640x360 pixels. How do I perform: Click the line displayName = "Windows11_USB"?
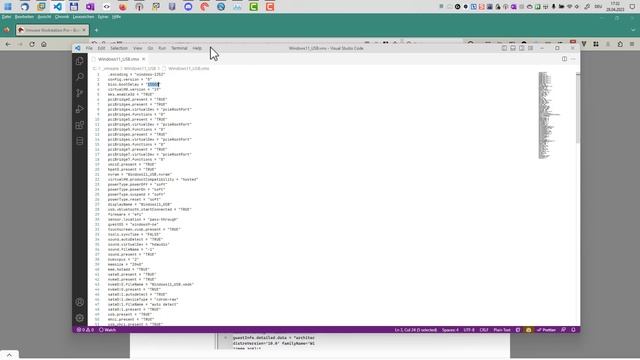(140, 204)
